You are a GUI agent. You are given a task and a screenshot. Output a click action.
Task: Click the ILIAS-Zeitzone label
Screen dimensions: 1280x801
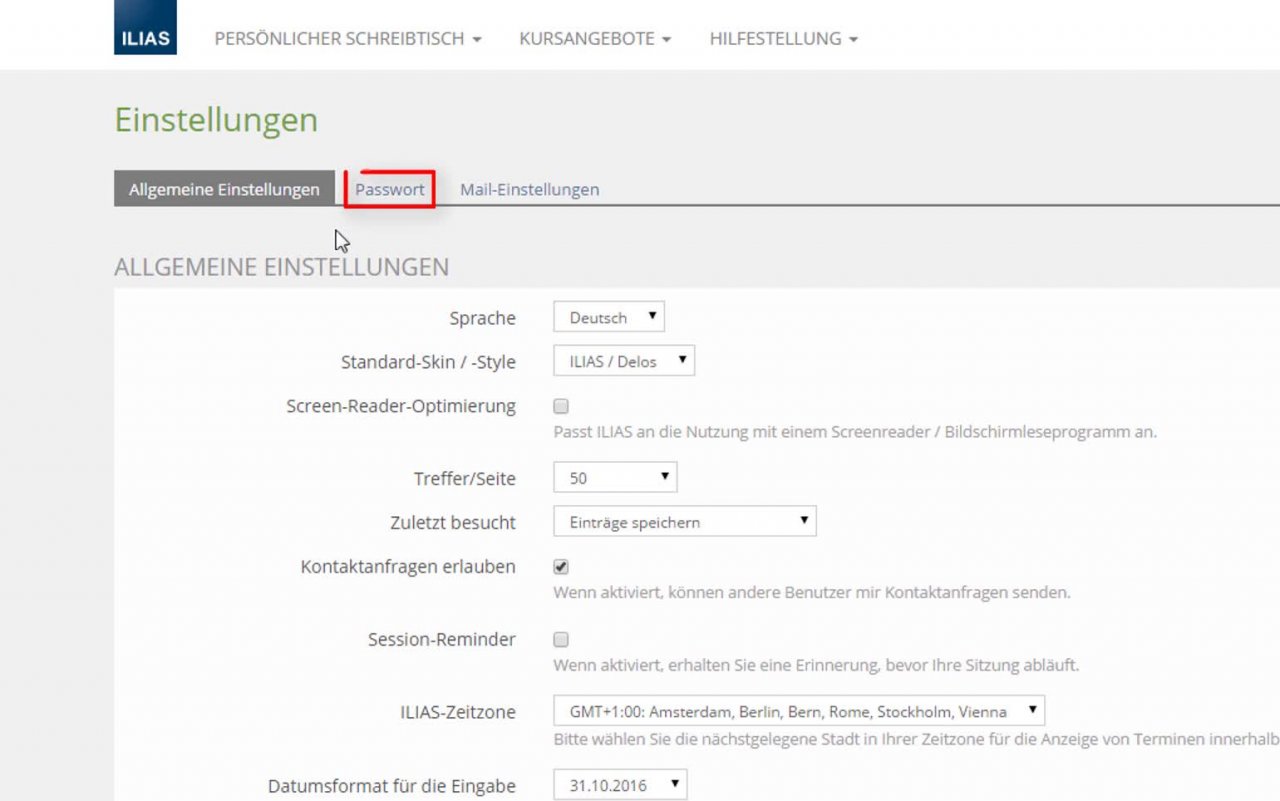coord(457,712)
